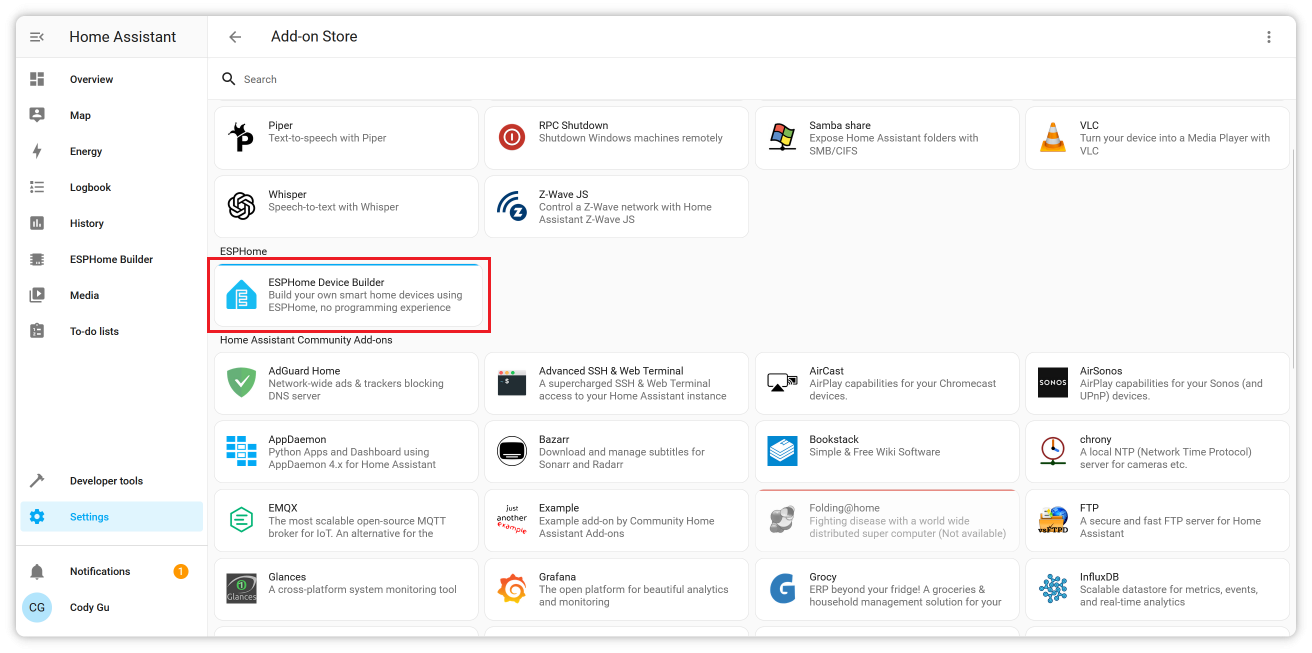Screen dimensions: 1312x653
Task: Click the Bookstack description text
Action: pos(875,452)
